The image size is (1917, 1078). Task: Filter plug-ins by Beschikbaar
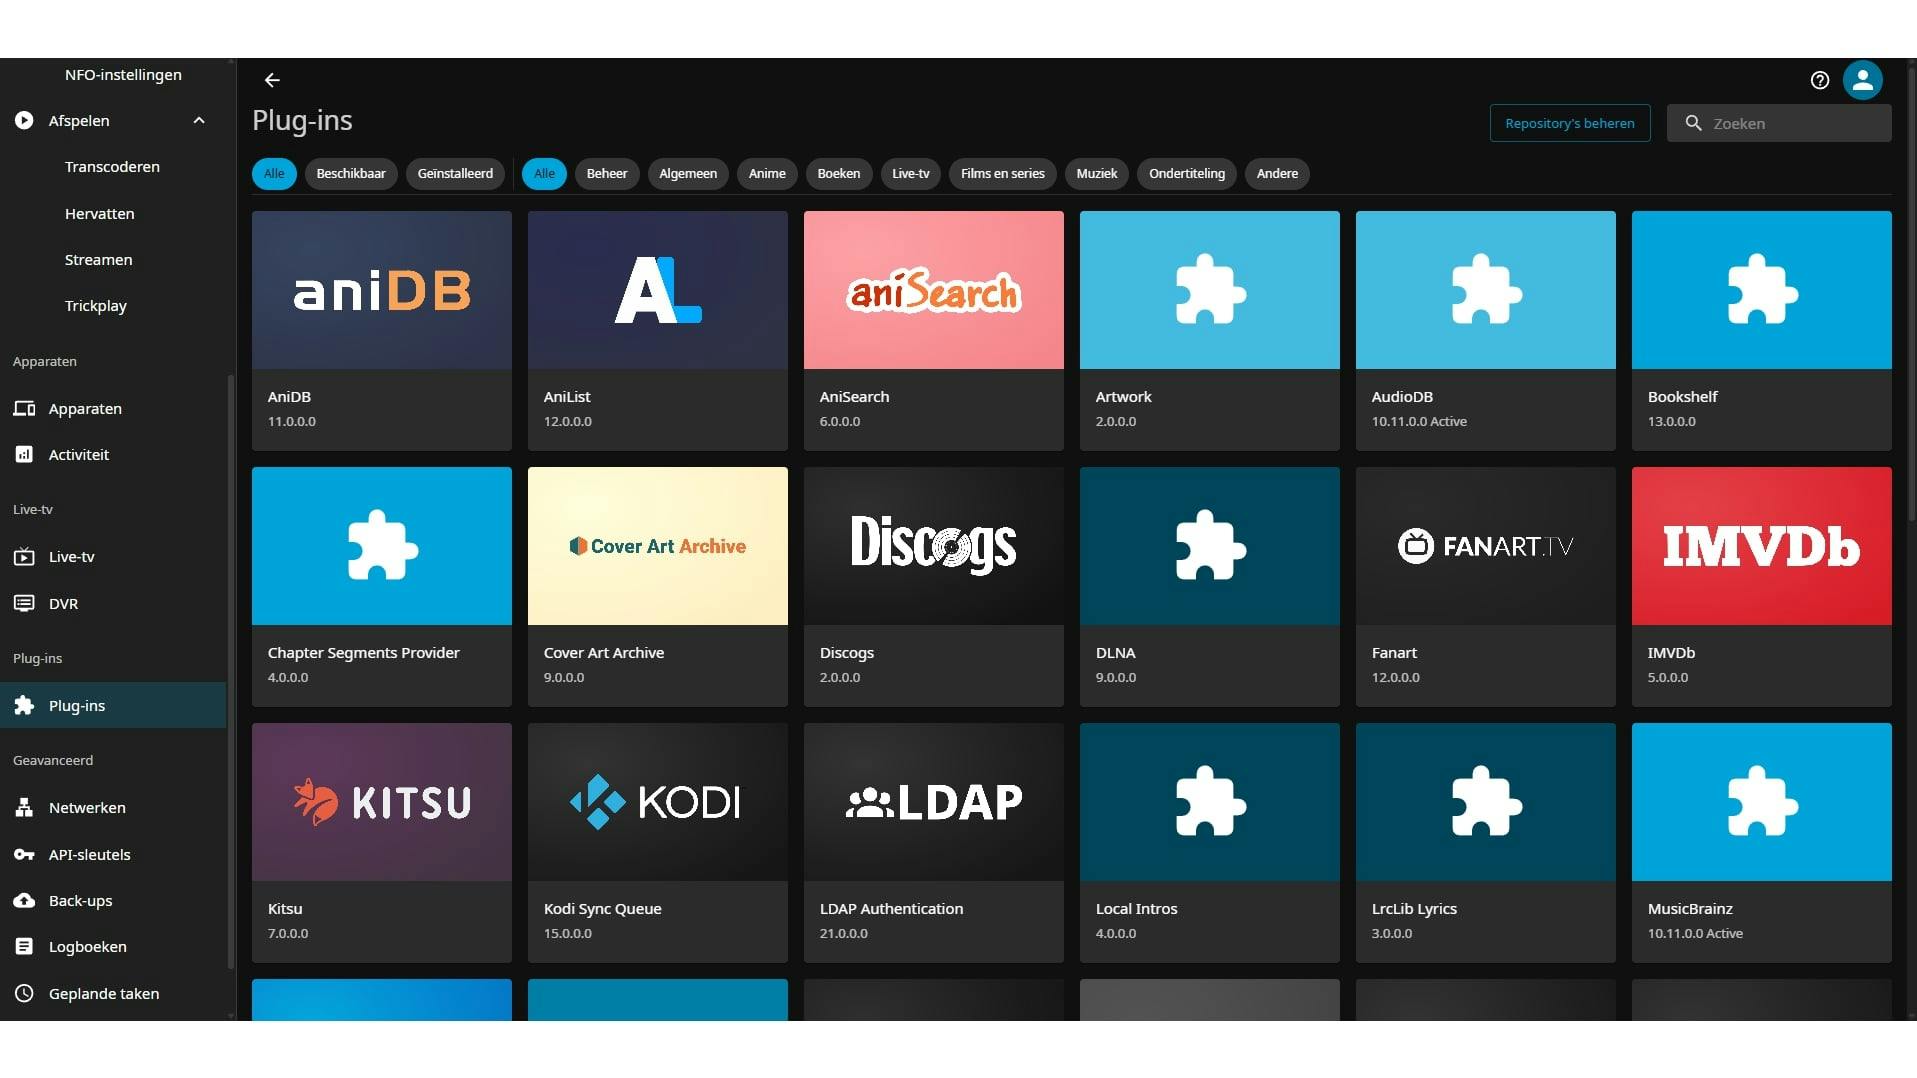pos(351,174)
